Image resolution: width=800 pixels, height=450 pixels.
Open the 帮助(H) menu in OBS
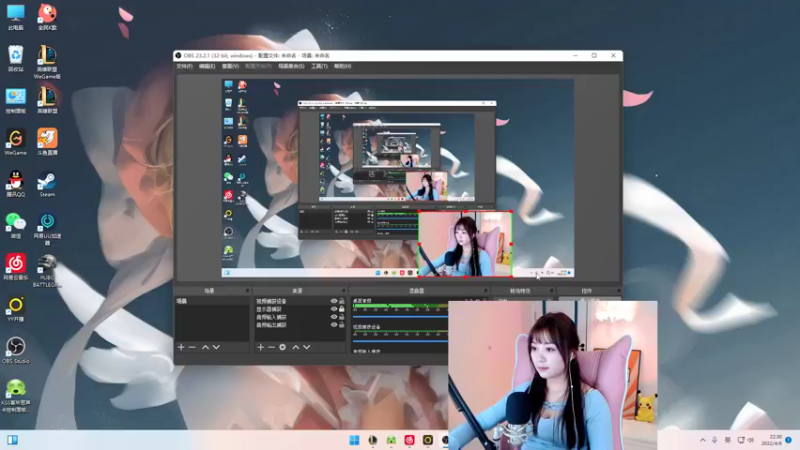[342, 66]
